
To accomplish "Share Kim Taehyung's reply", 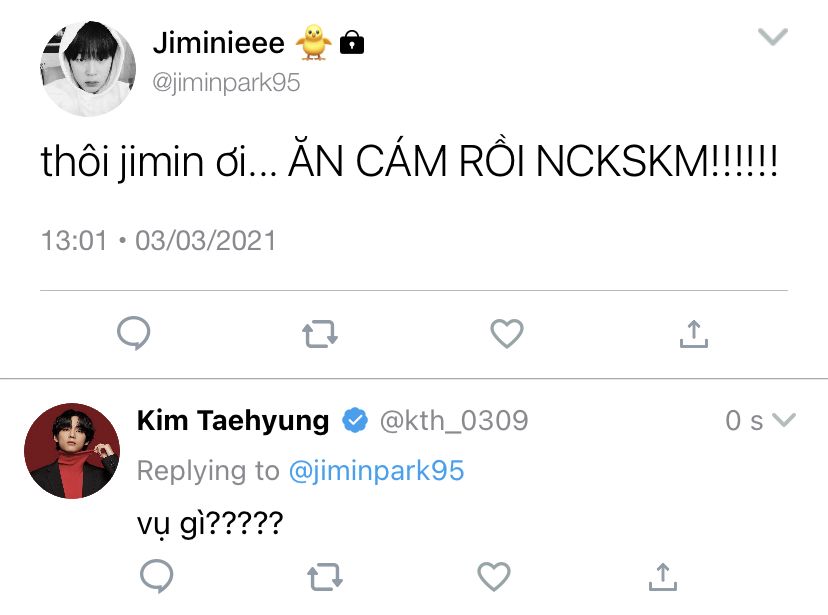I will point(660,576).
